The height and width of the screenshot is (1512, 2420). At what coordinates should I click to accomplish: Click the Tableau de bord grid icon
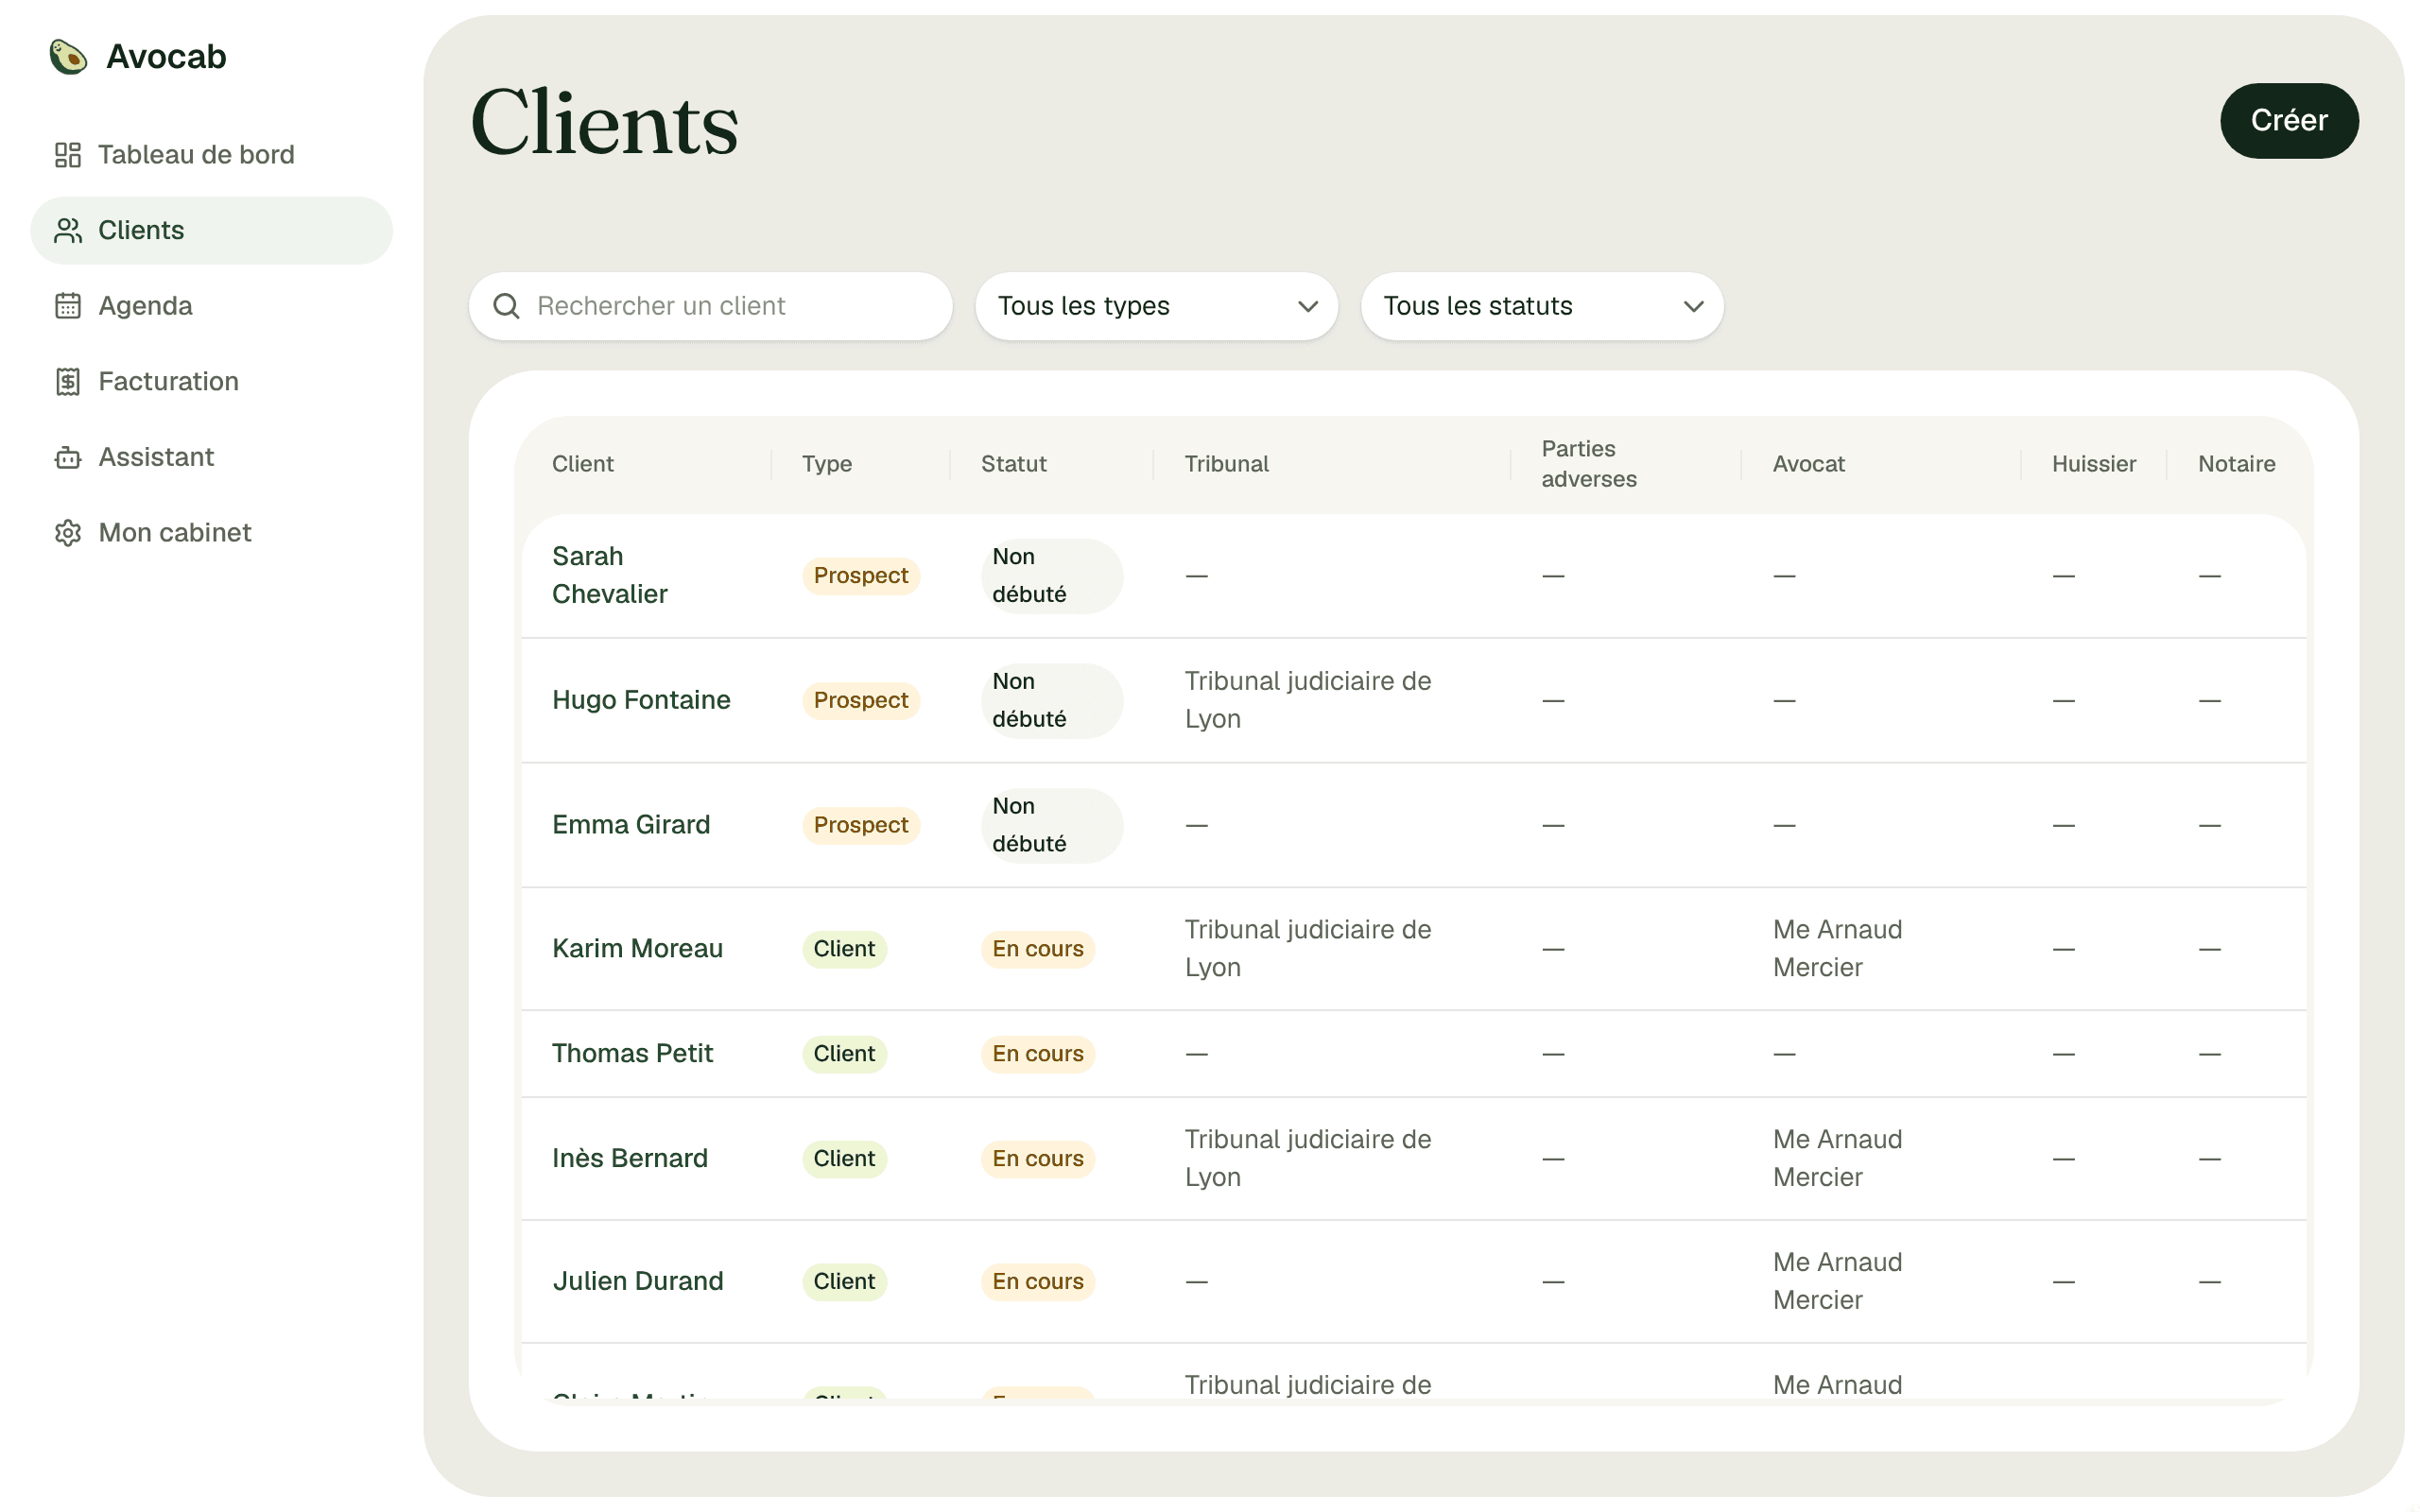(x=68, y=155)
